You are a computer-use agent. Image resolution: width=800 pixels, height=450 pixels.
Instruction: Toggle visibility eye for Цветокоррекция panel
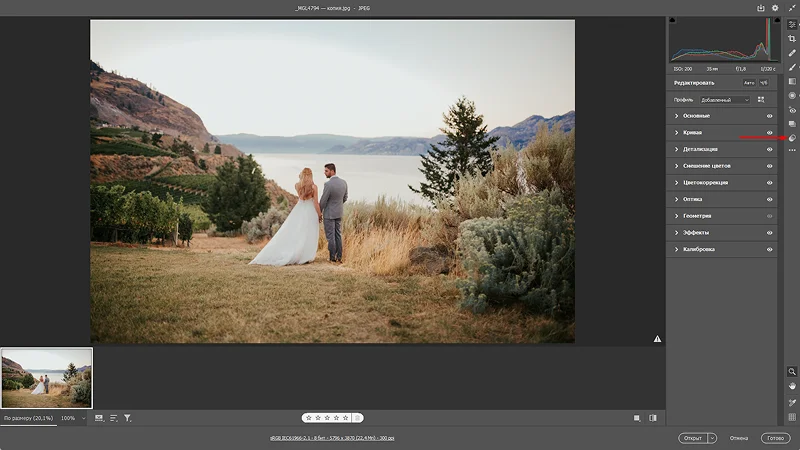tap(769, 183)
